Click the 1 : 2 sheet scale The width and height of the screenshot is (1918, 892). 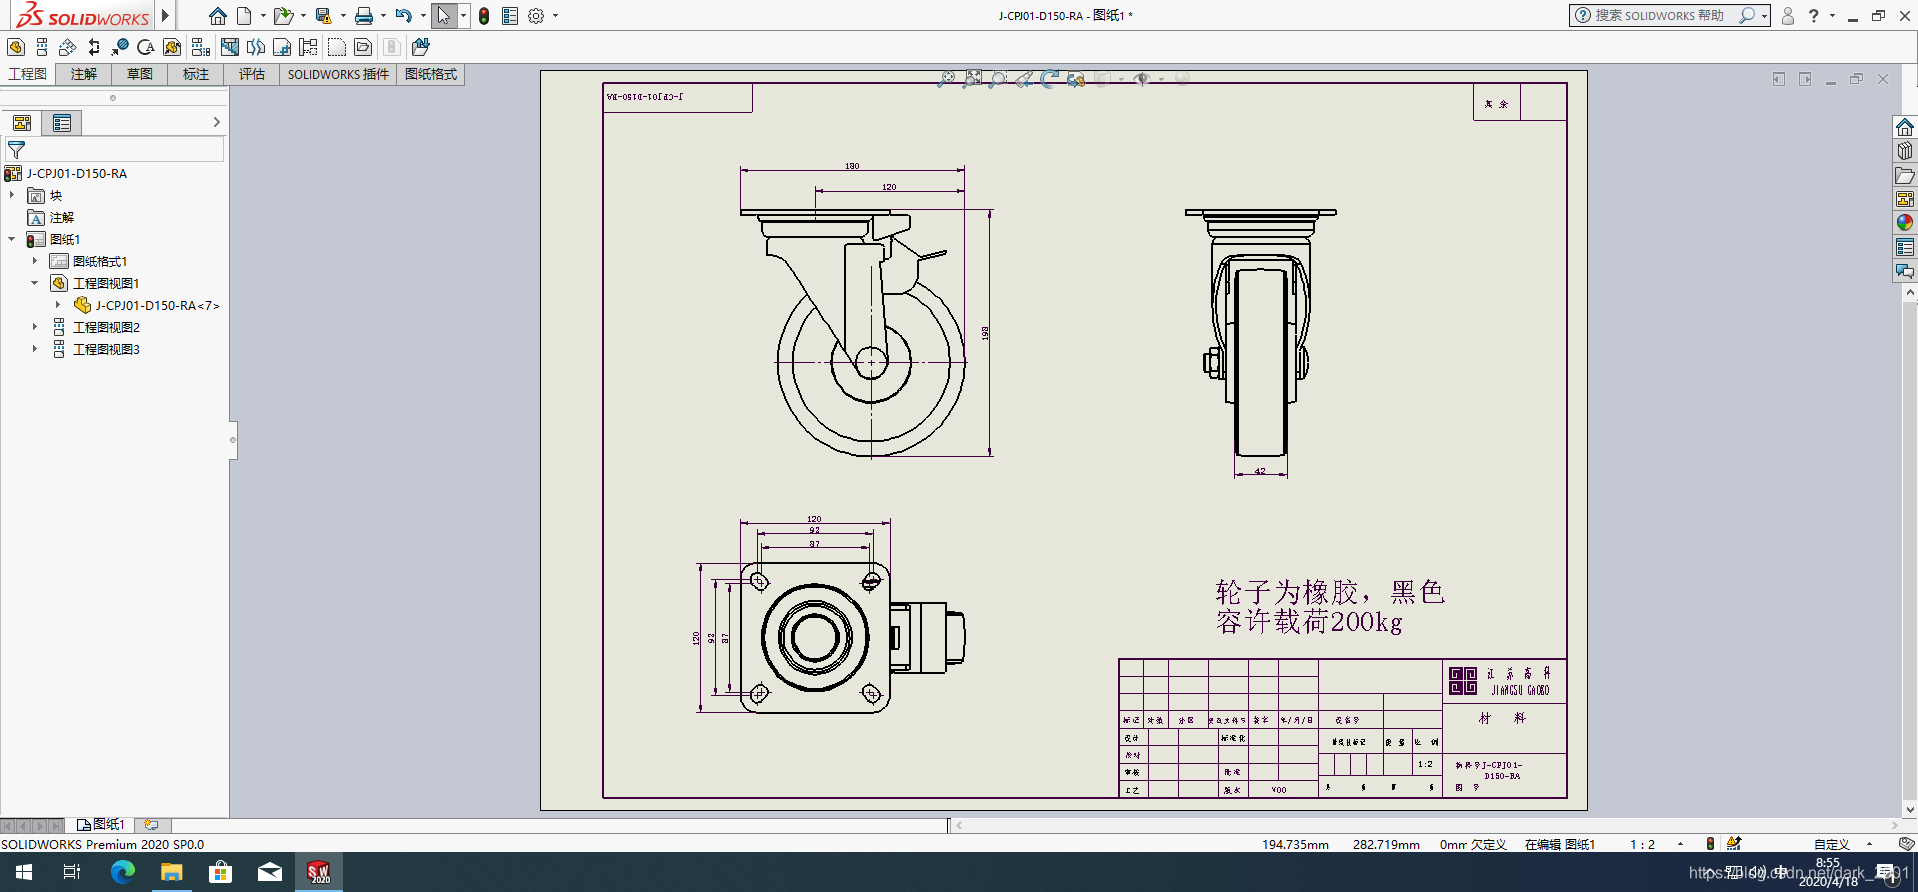pyautogui.click(x=1642, y=844)
